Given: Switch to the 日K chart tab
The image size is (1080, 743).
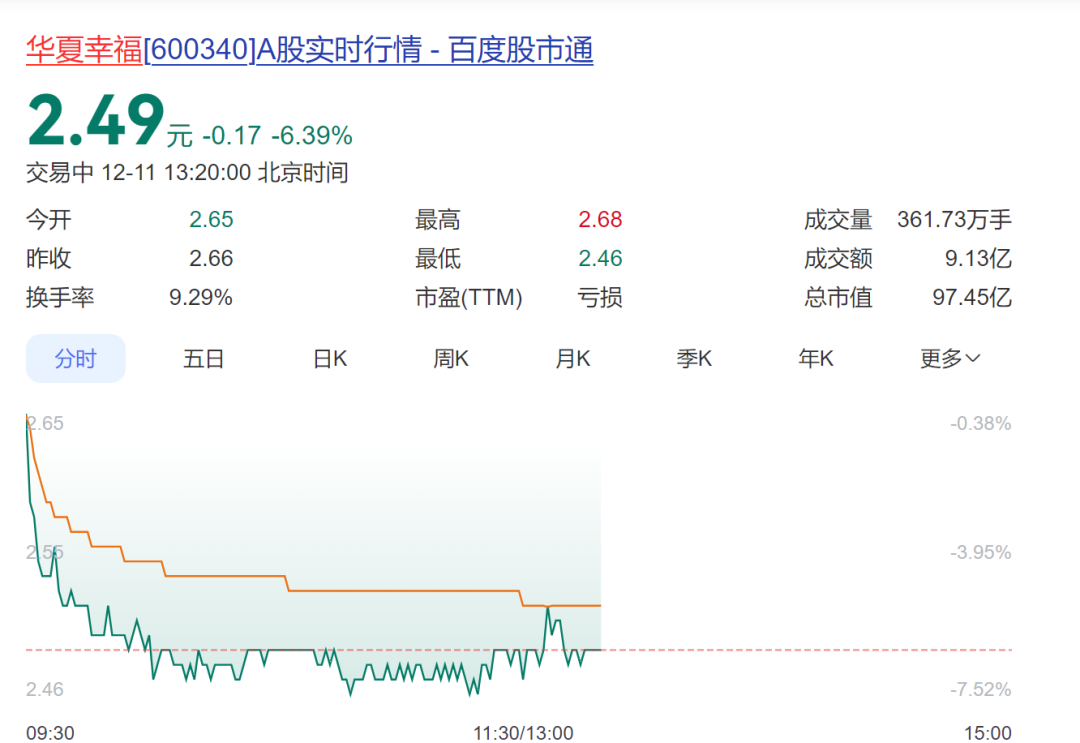Looking at the screenshot, I should pyautogui.click(x=330, y=359).
